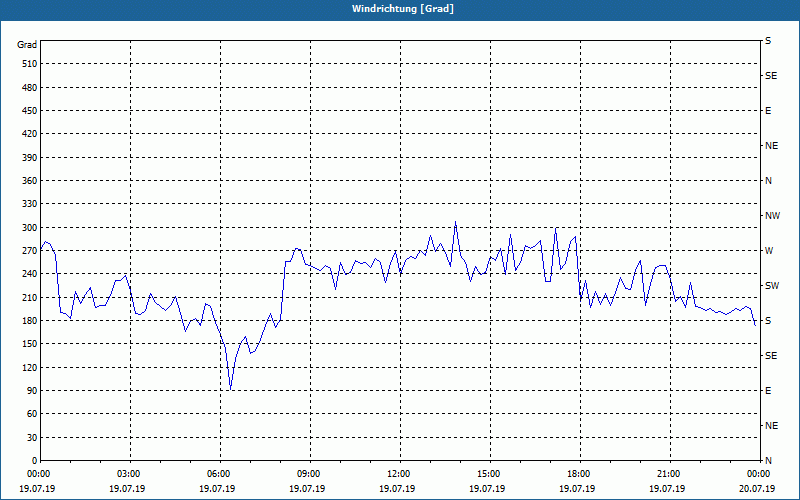Select the 450 y-axis value

pyautogui.click(x=29, y=111)
